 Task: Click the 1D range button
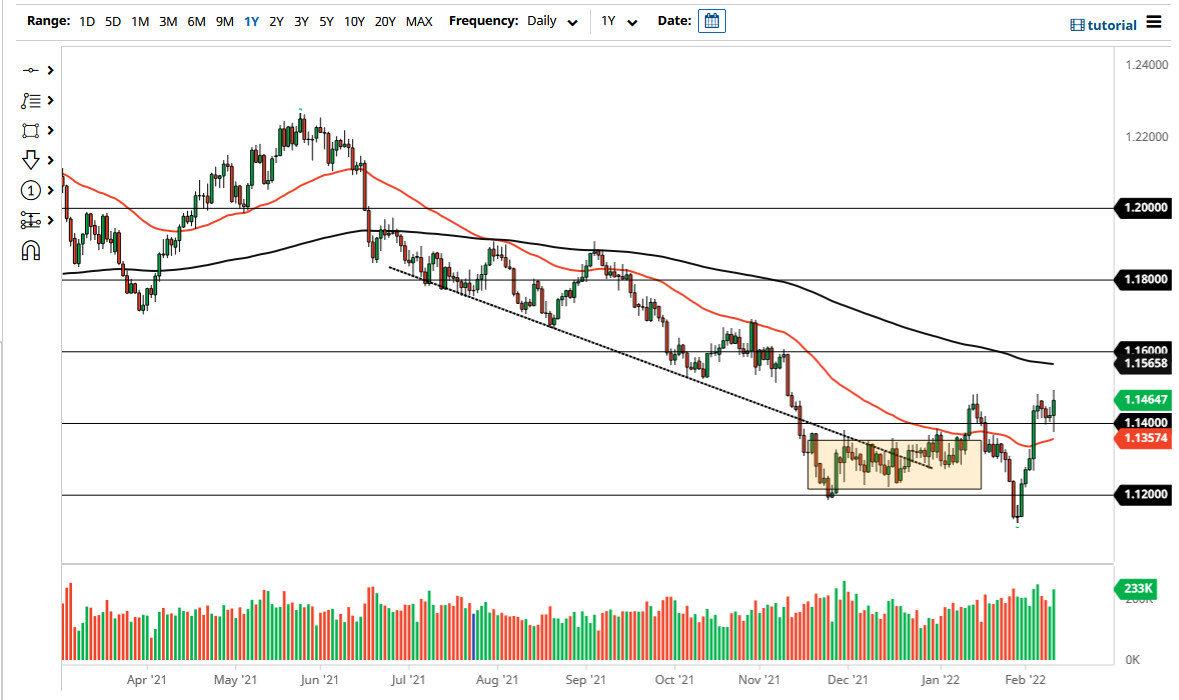point(86,20)
